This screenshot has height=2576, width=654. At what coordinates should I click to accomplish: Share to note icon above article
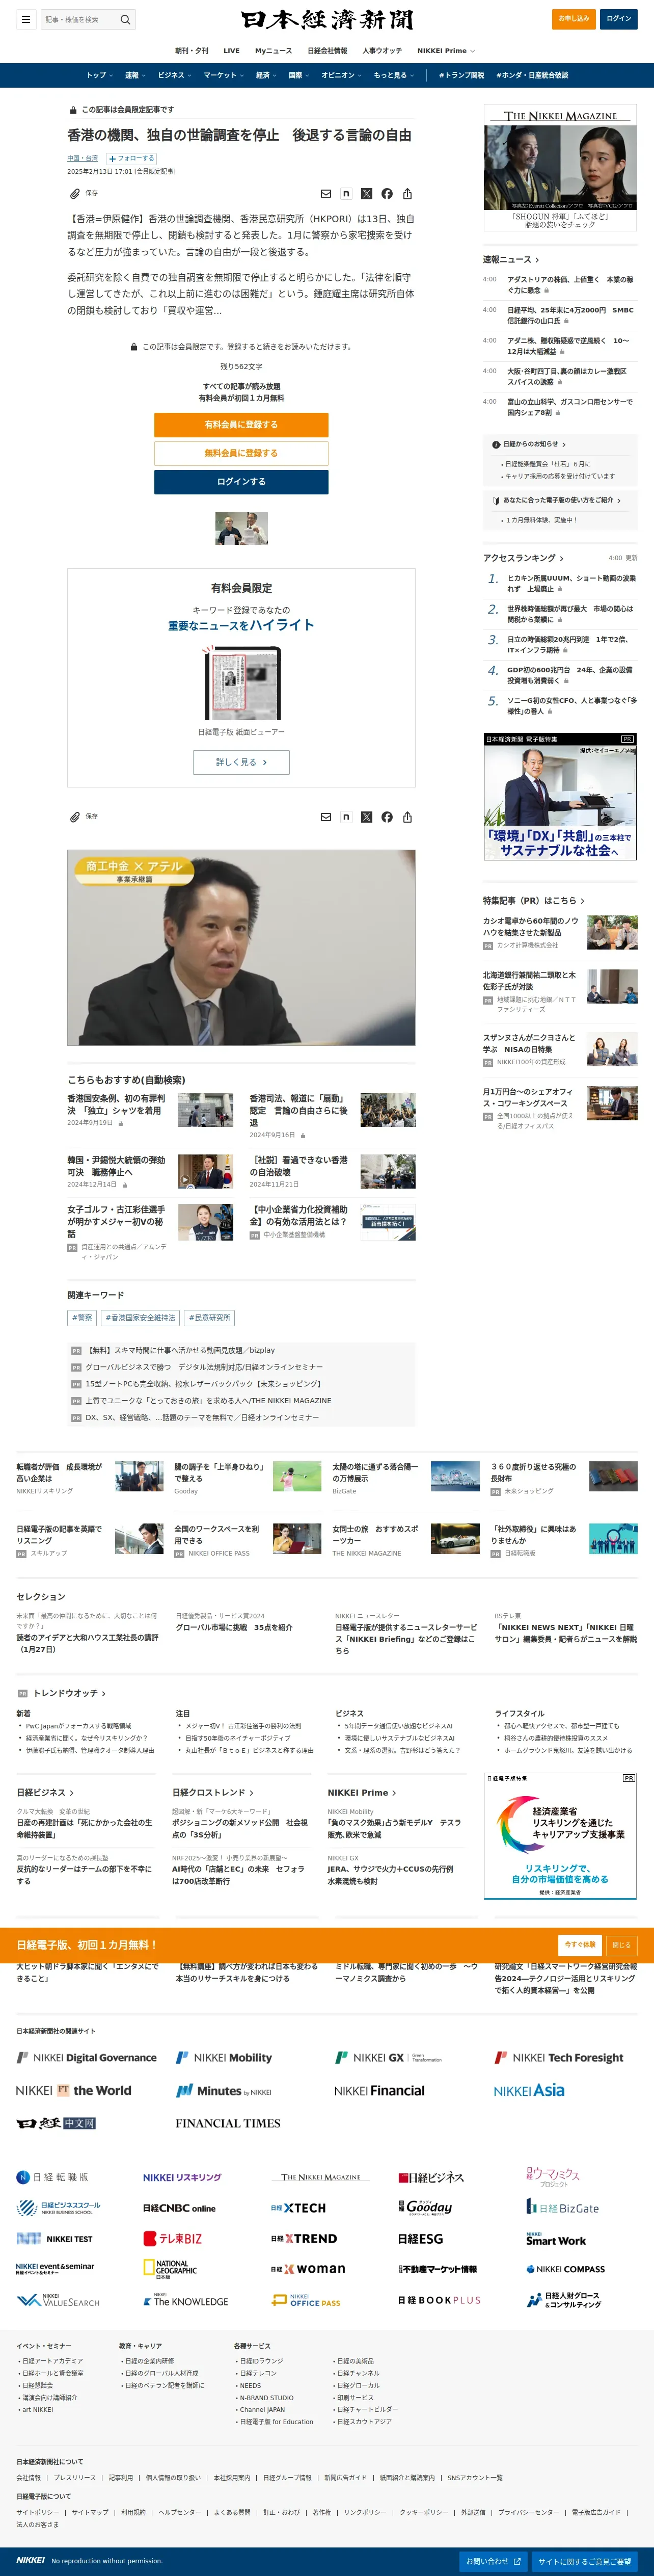[346, 194]
